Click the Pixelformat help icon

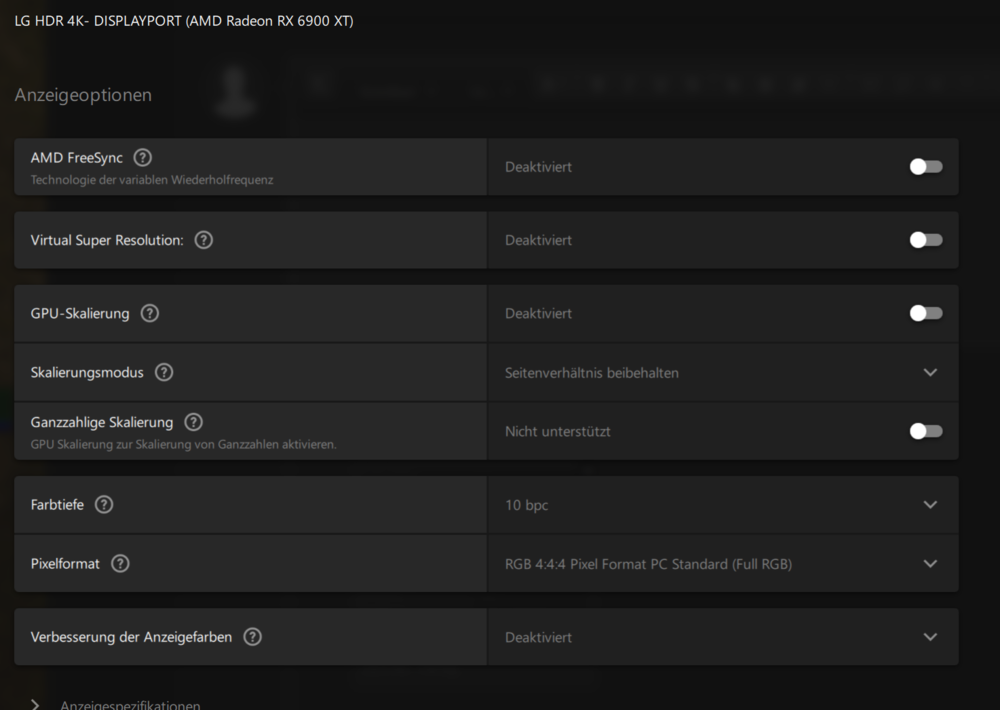coord(120,563)
